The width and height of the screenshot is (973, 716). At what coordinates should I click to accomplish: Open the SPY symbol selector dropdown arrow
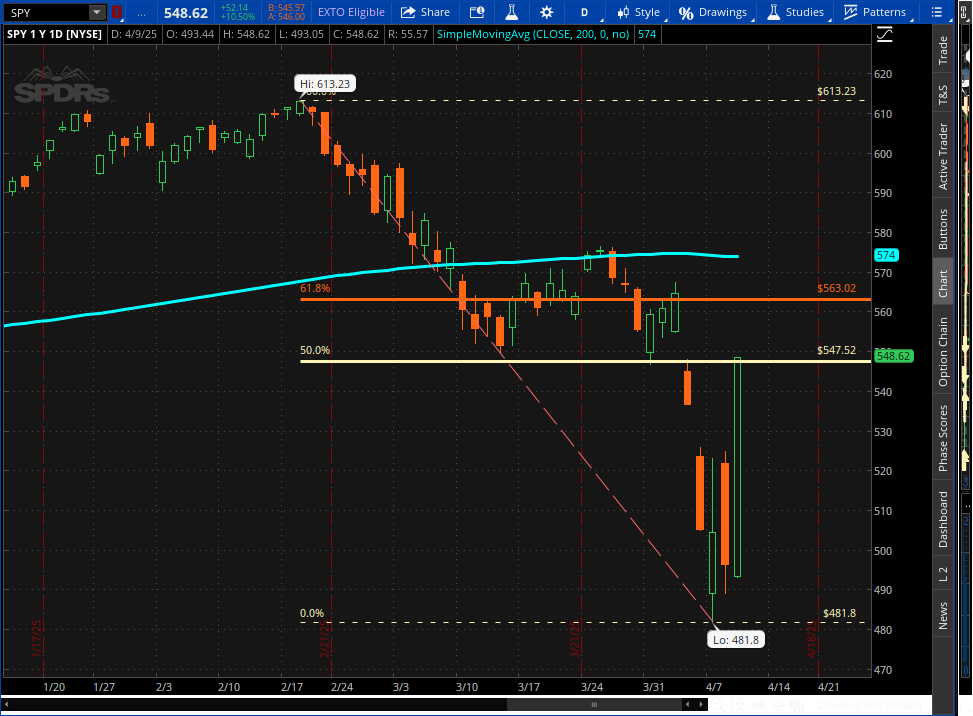97,12
